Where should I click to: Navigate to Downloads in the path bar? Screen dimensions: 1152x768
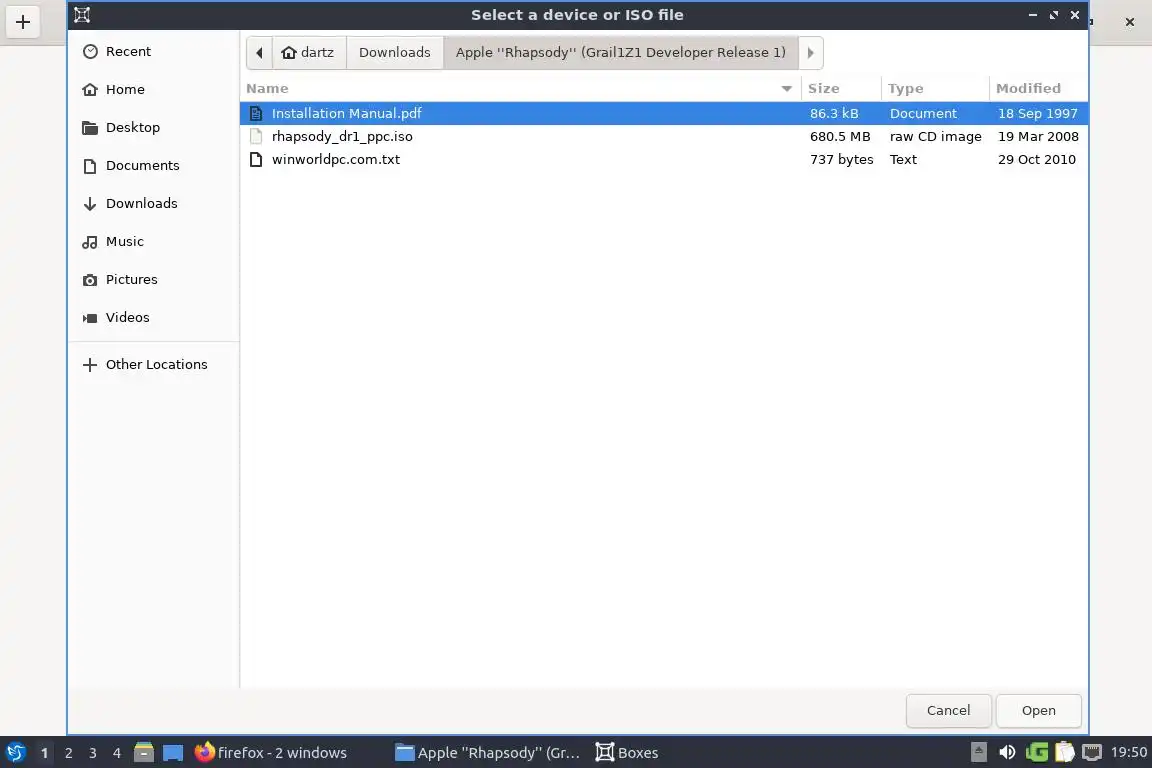point(395,53)
